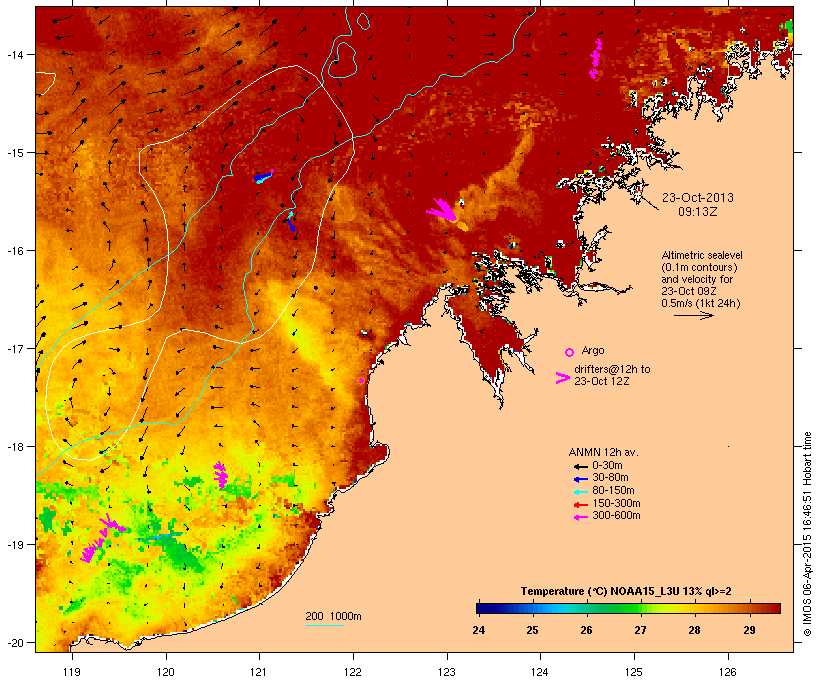
Task: Click the Temperature NOAA15_L3U colorbar title
Action: click(x=626, y=592)
